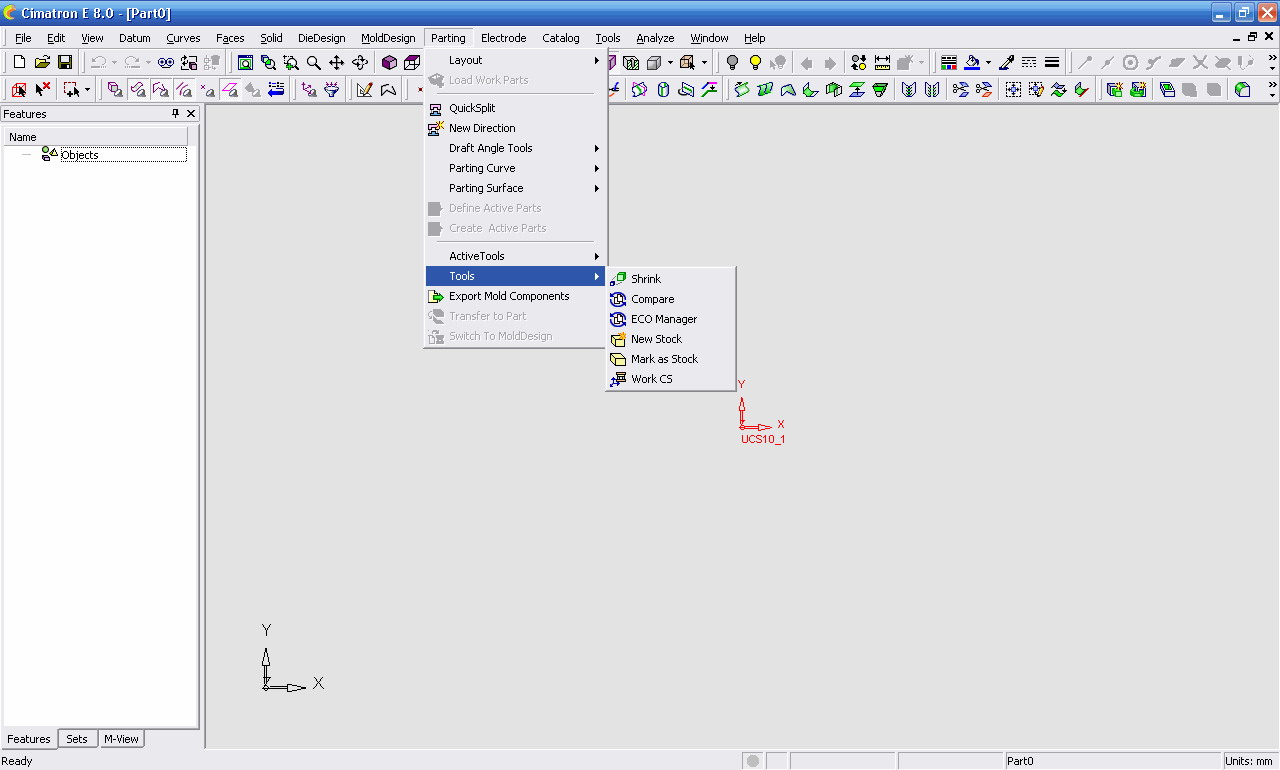Open the color table palette icon

pyautogui.click(x=949, y=62)
